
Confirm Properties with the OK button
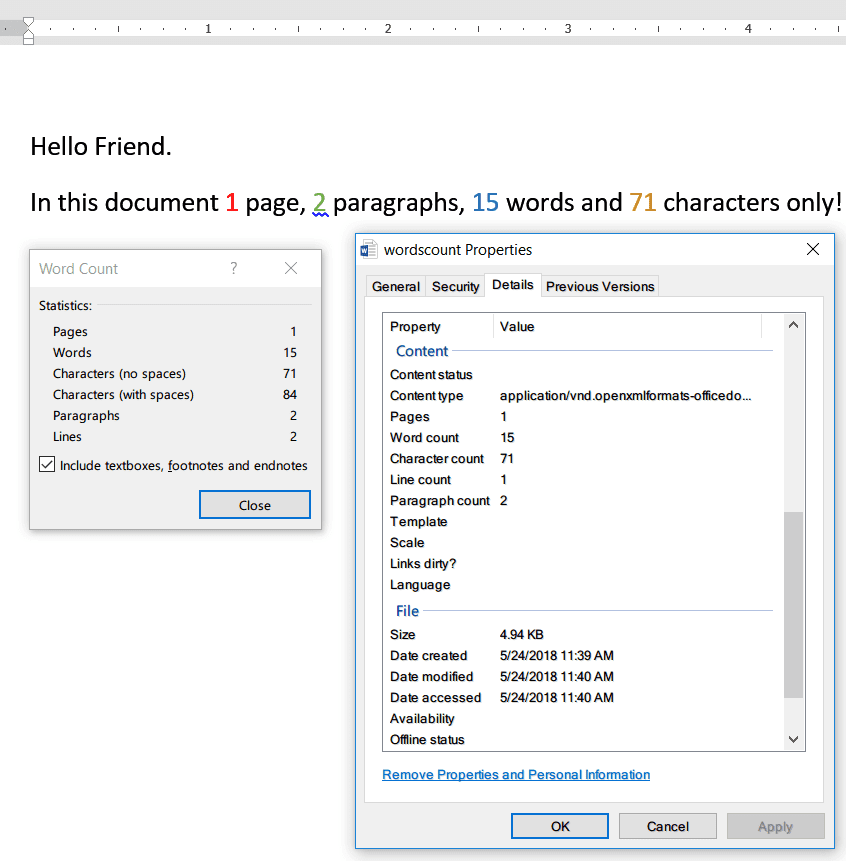(559, 826)
